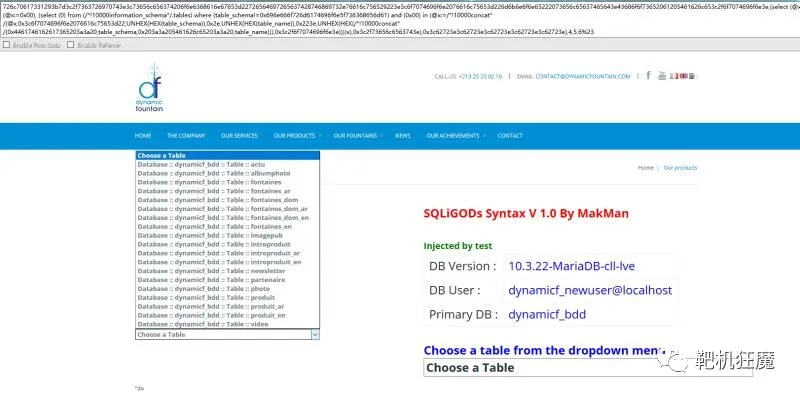Click the Home breadcrumb link
Screen dimensions: 800x395
point(645,168)
